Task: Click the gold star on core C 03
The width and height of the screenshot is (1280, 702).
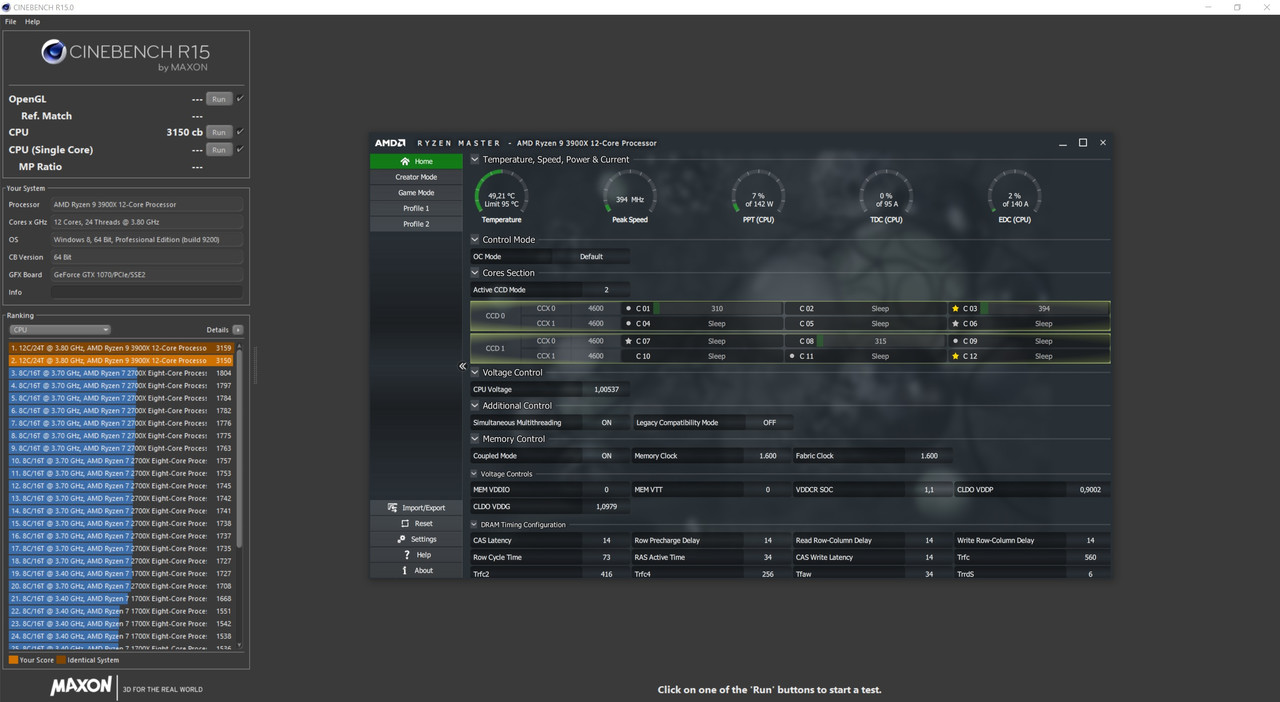Action: pyautogui.click(x=956, y=309)
